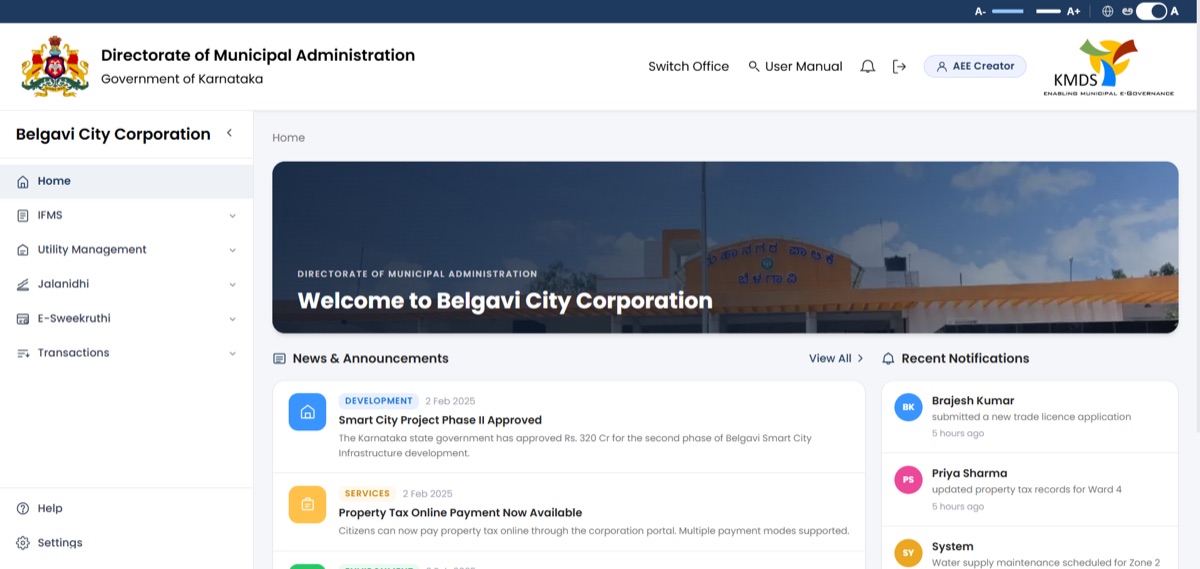The image size is (1200, 569).
Task: Open the View All announcements link
Action: pos(836,358)
